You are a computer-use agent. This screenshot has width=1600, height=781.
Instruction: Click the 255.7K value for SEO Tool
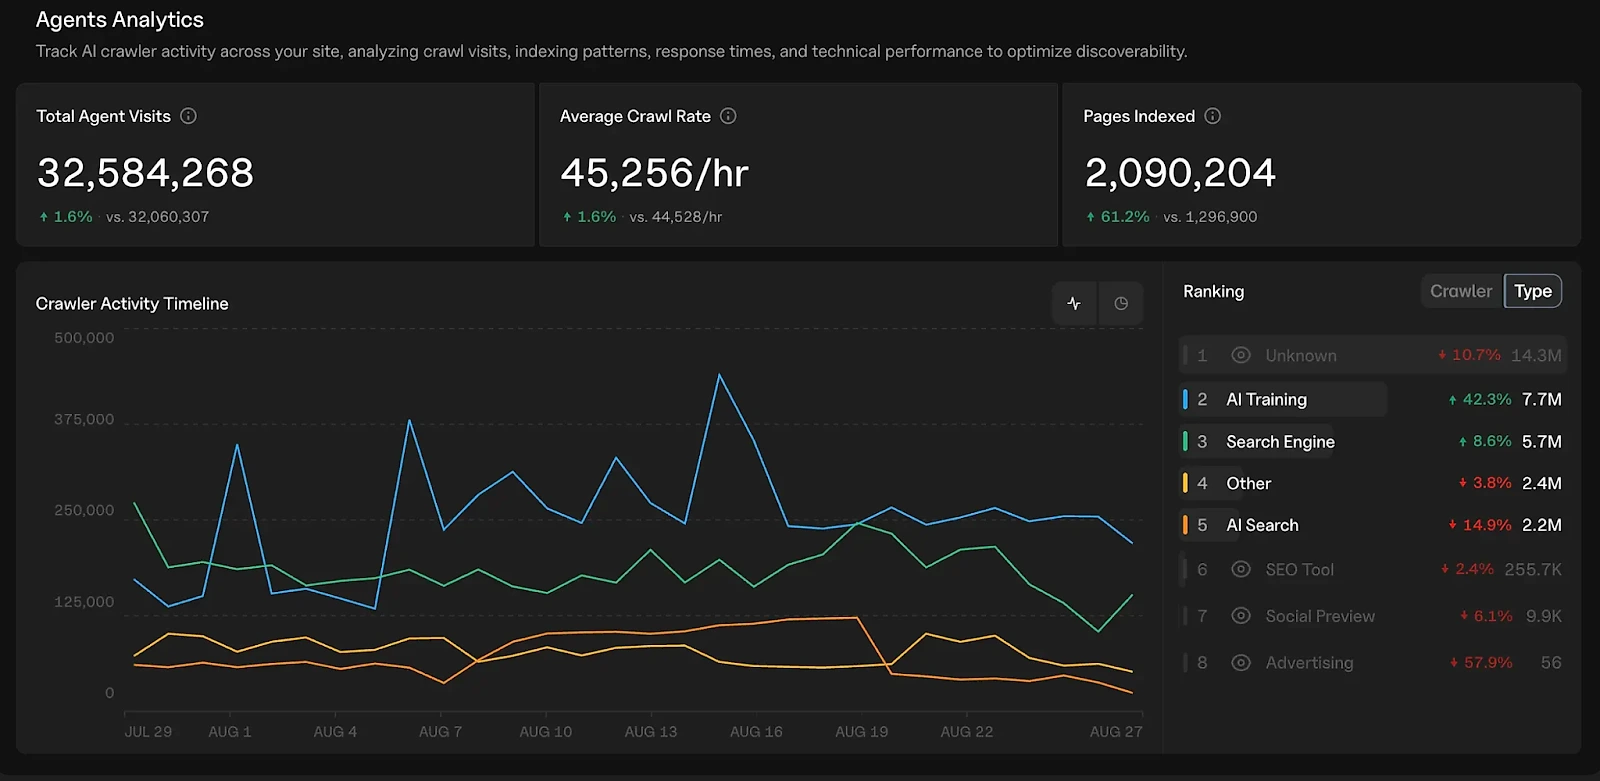(1533, 569)
